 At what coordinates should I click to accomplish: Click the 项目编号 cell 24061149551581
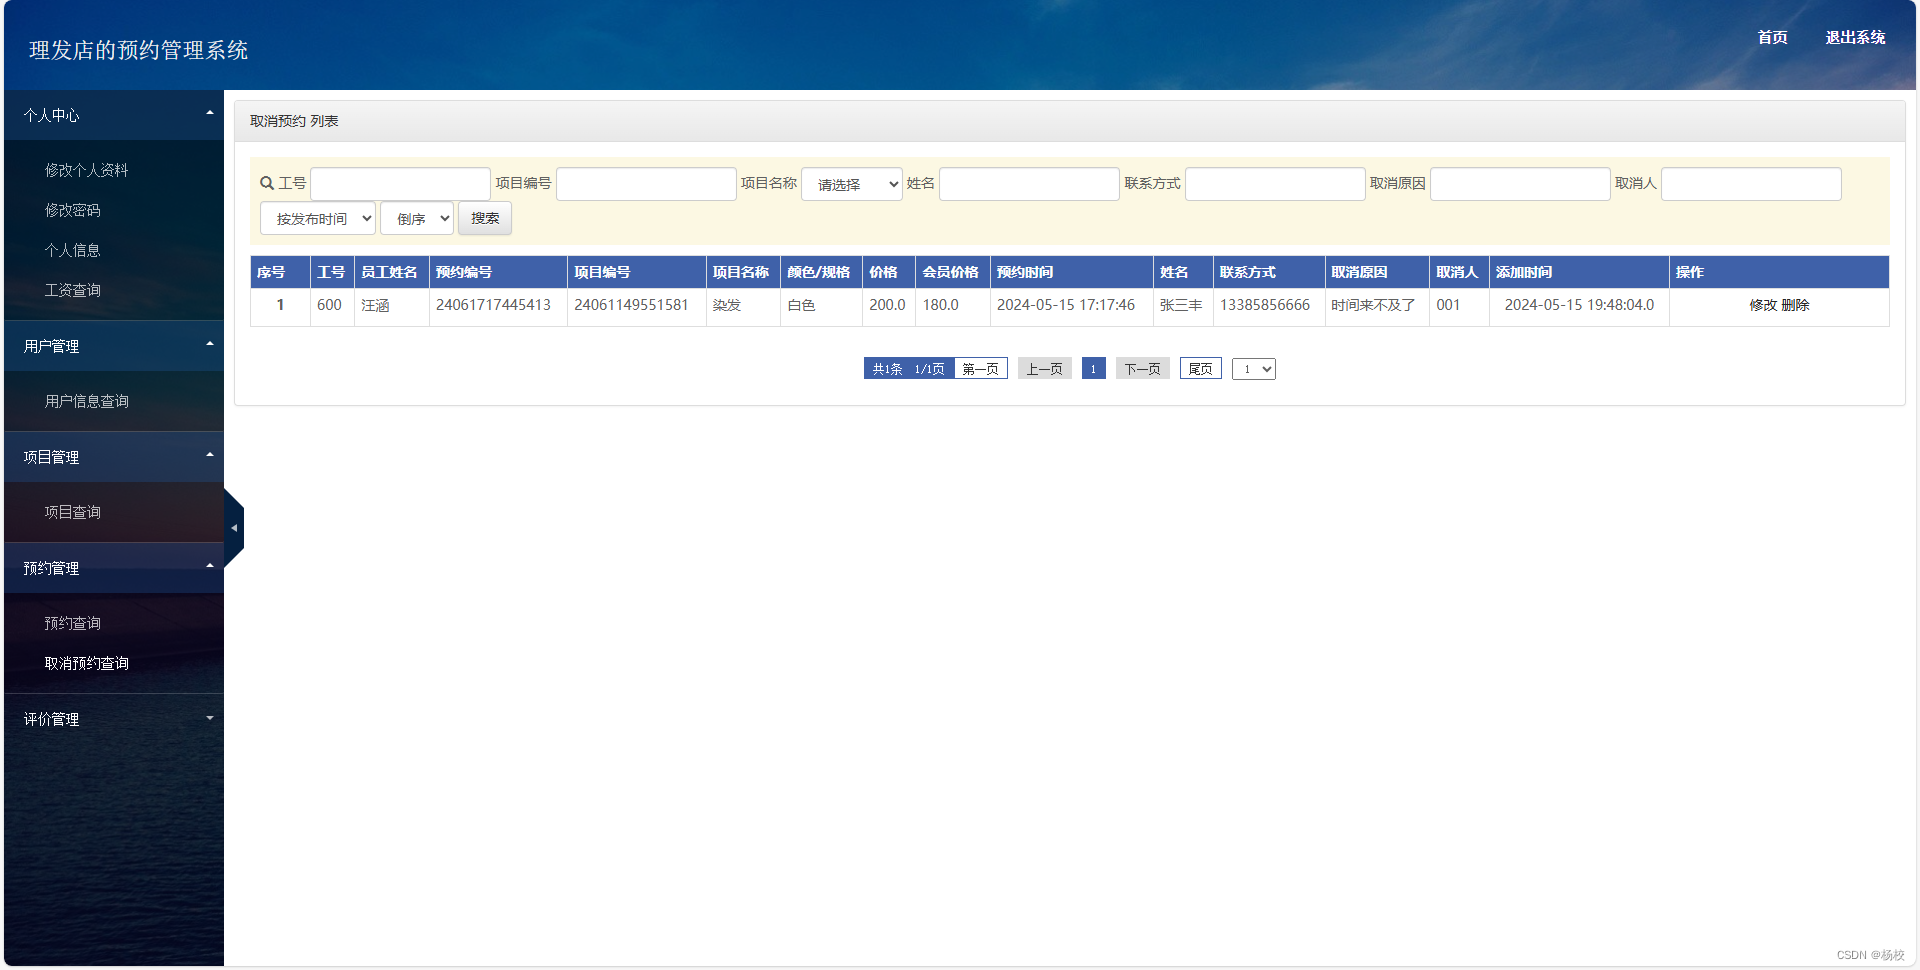point(631,305)
